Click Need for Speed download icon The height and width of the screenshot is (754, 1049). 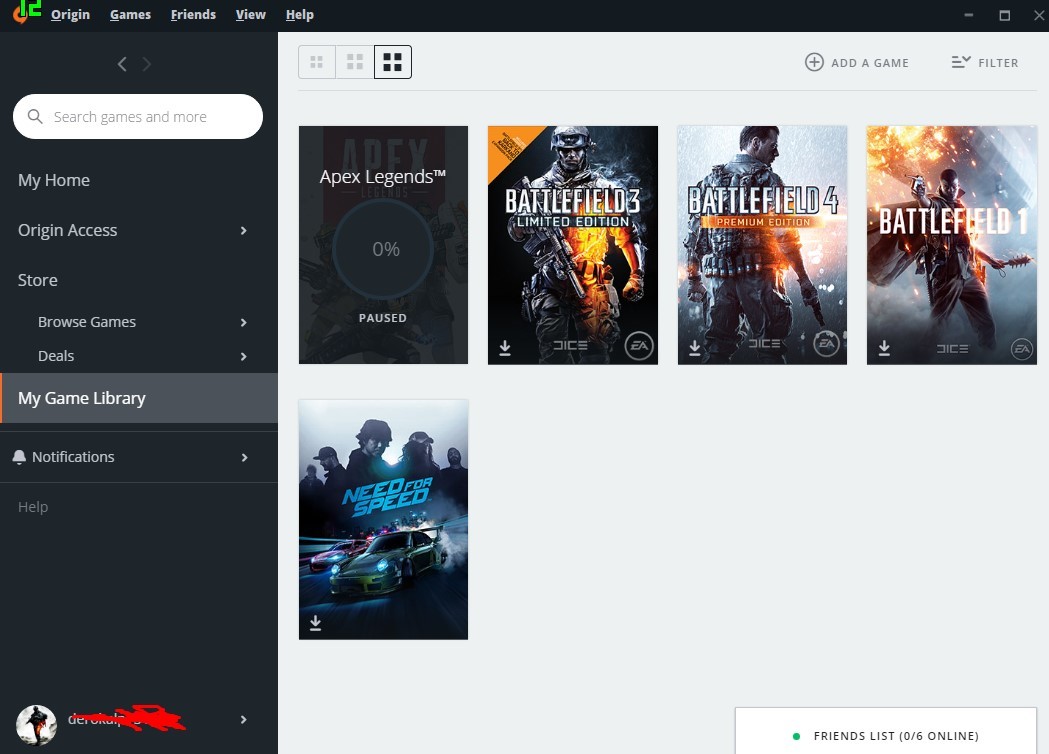tap(315, 624)
